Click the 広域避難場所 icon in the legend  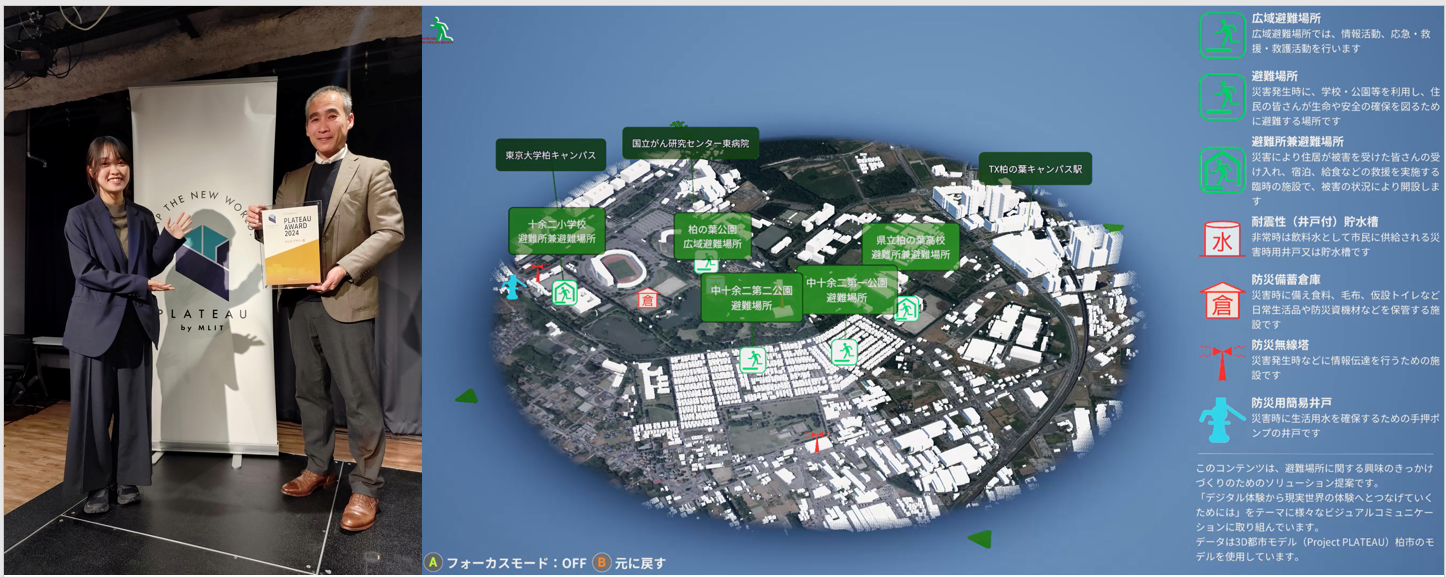pyautogui.click(x=1221, y=35)
